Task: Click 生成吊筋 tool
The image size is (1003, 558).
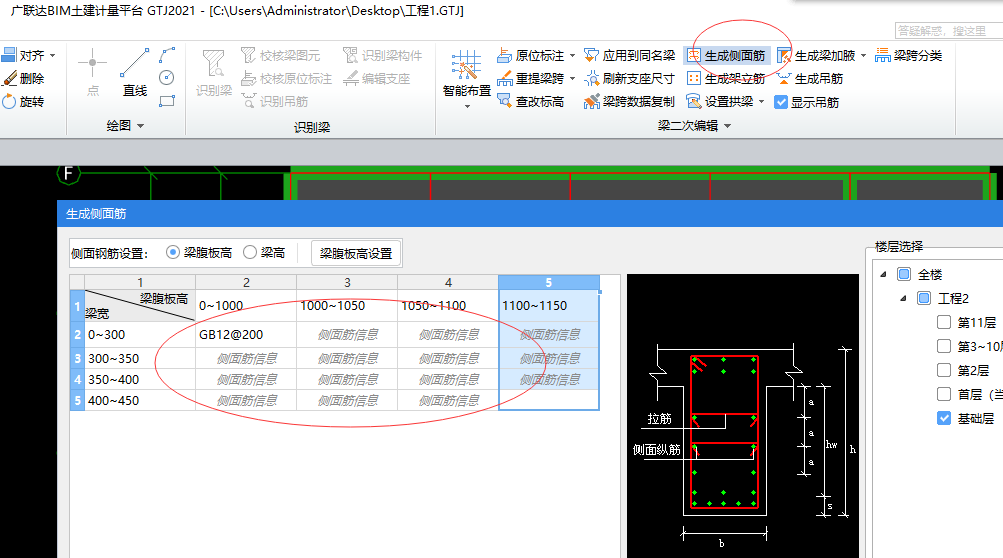Action: click(x=810, y=79)
